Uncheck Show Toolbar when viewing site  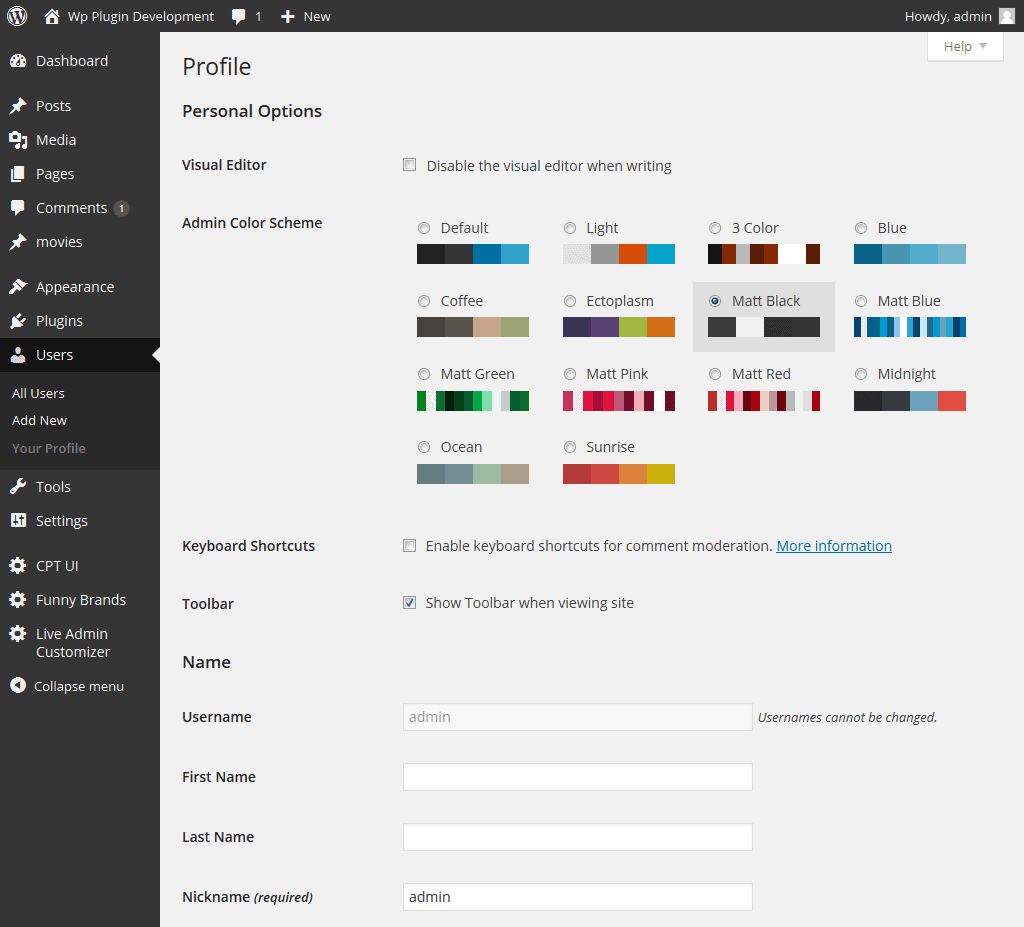(409, 602)
